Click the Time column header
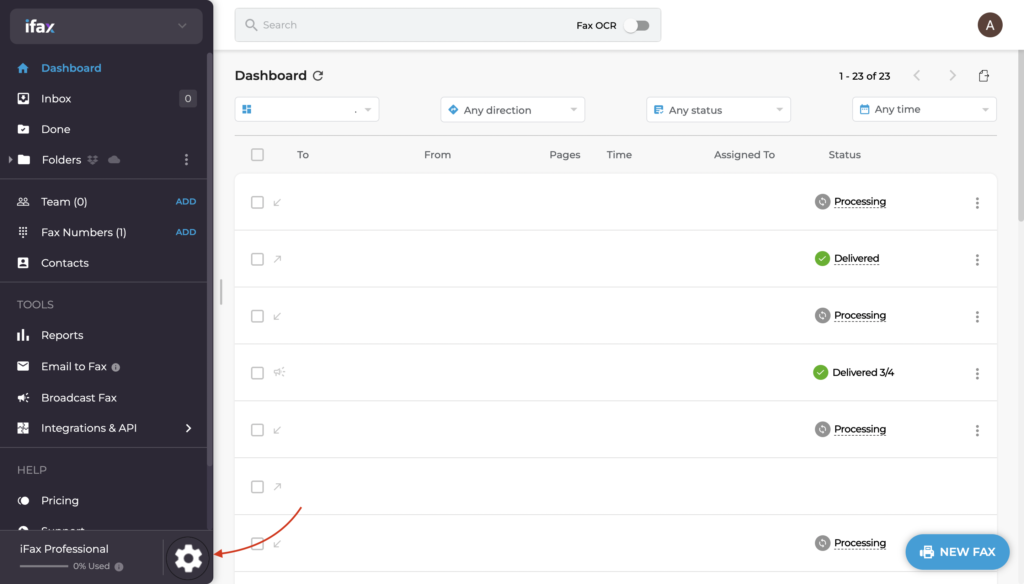 pyautogui.click(x=618, y=155)
